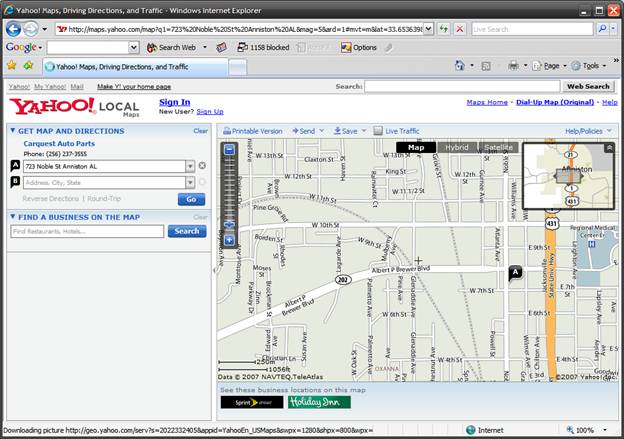This screenshot has height=439, width=624.
Task: Open Google toolbar Options
Action: click(x=359, y=47)
